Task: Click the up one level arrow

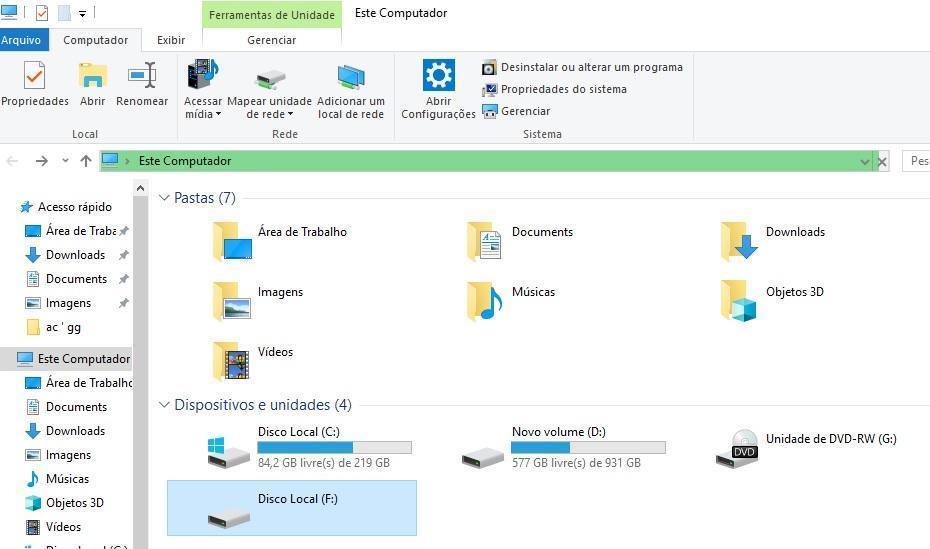Action: click(x=86, y=161)
